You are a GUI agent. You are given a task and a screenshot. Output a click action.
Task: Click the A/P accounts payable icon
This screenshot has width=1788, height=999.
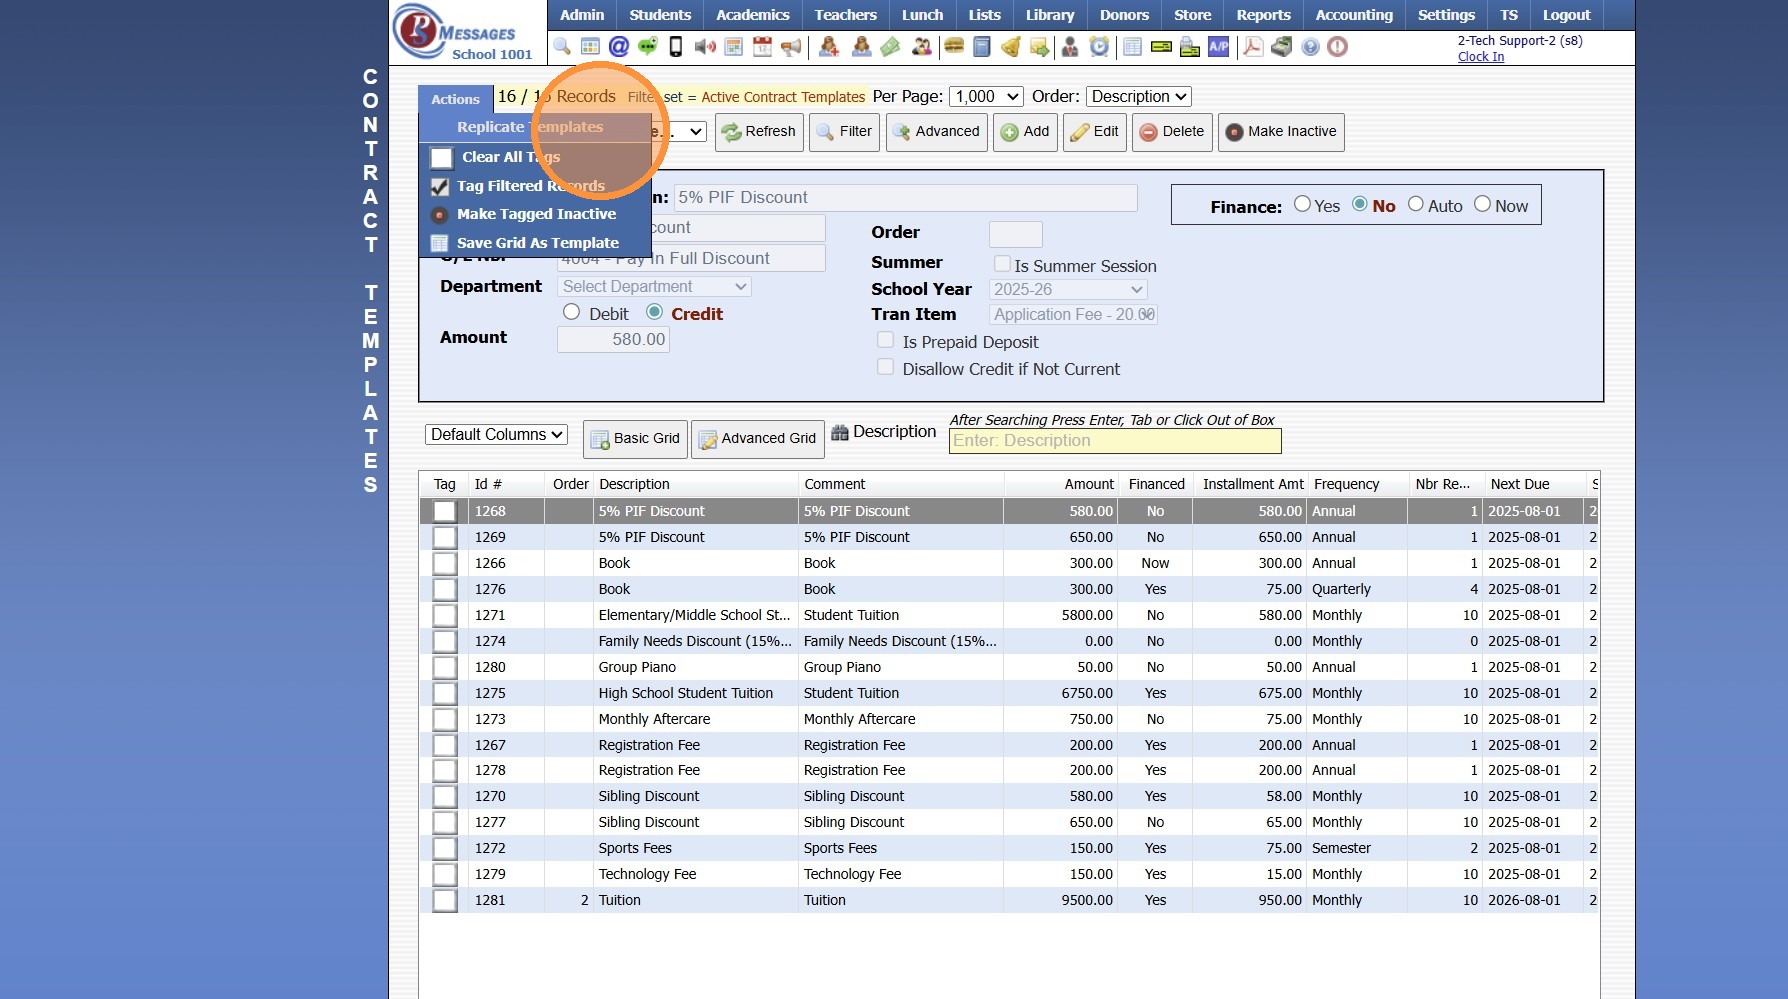coord(1218,47)
